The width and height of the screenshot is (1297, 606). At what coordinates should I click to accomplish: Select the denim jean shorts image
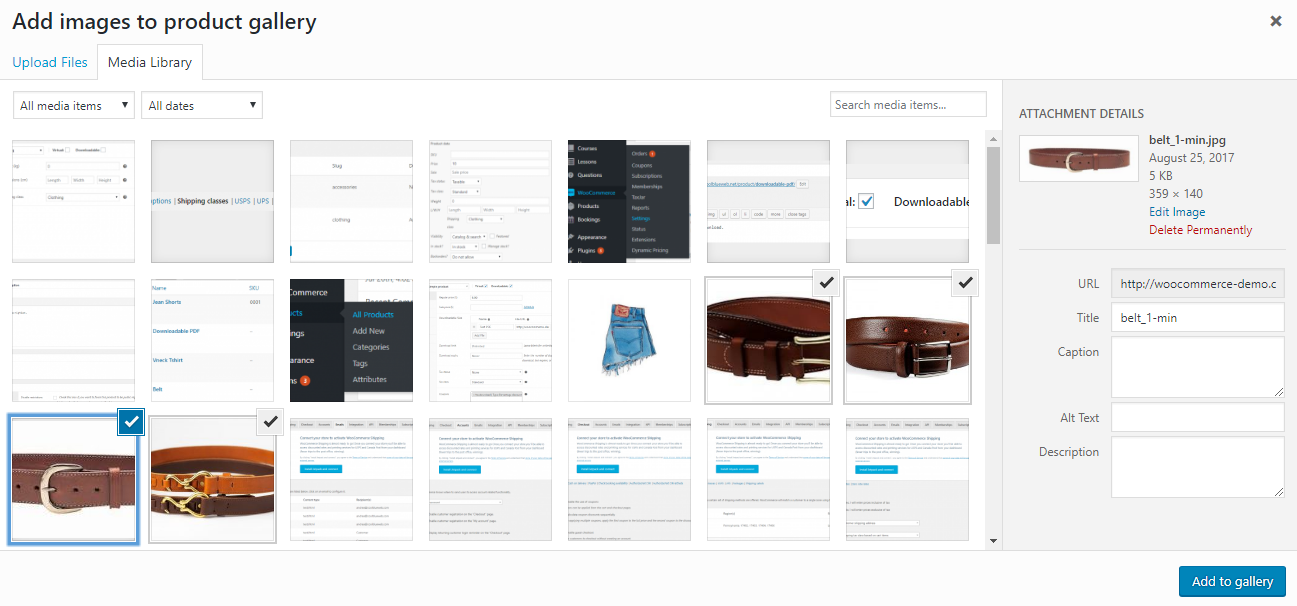coord(629,341)
